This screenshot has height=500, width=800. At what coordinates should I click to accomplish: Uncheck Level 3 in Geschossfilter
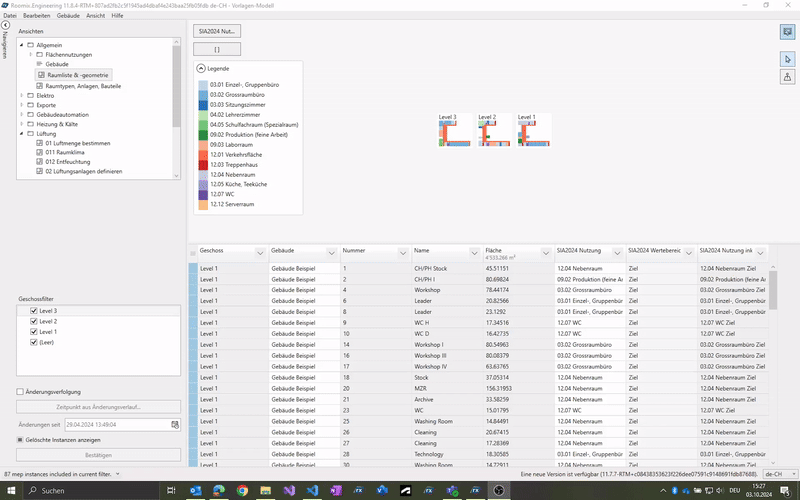click(x=34, y=311)
